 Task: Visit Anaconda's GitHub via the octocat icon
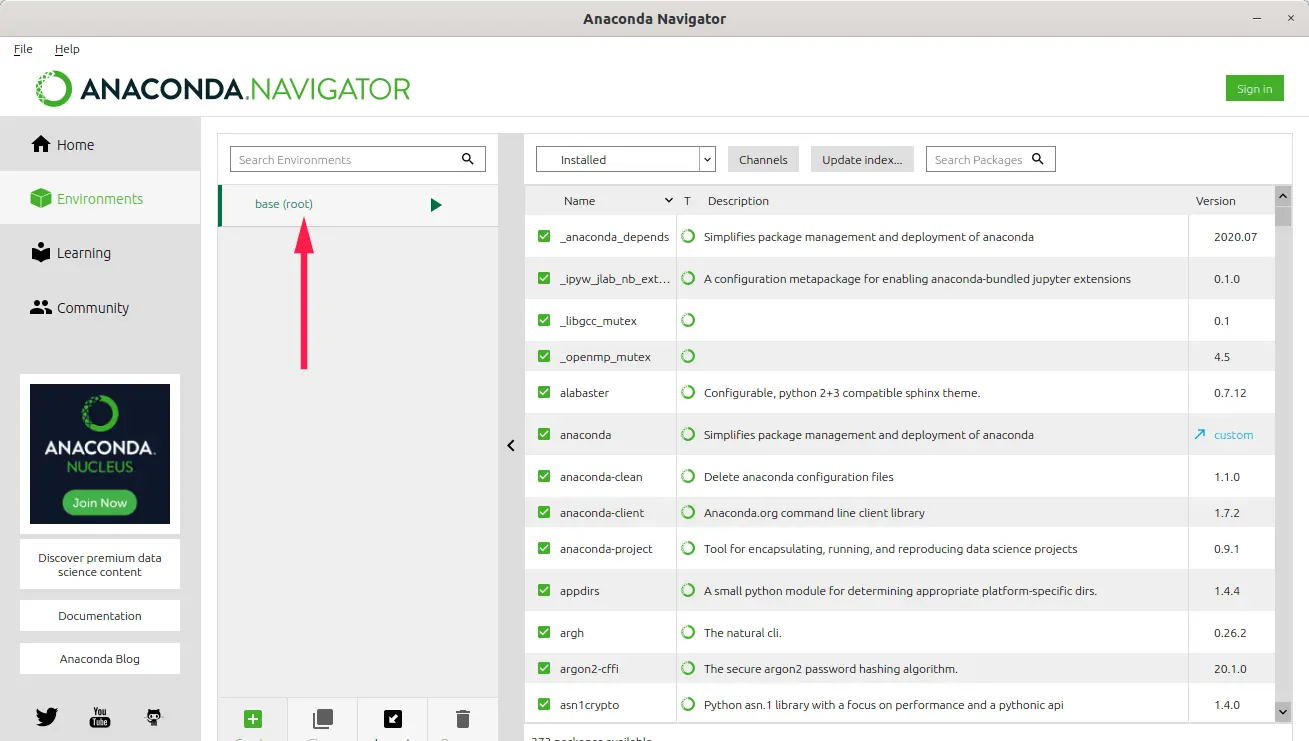[x=152, y=716]
